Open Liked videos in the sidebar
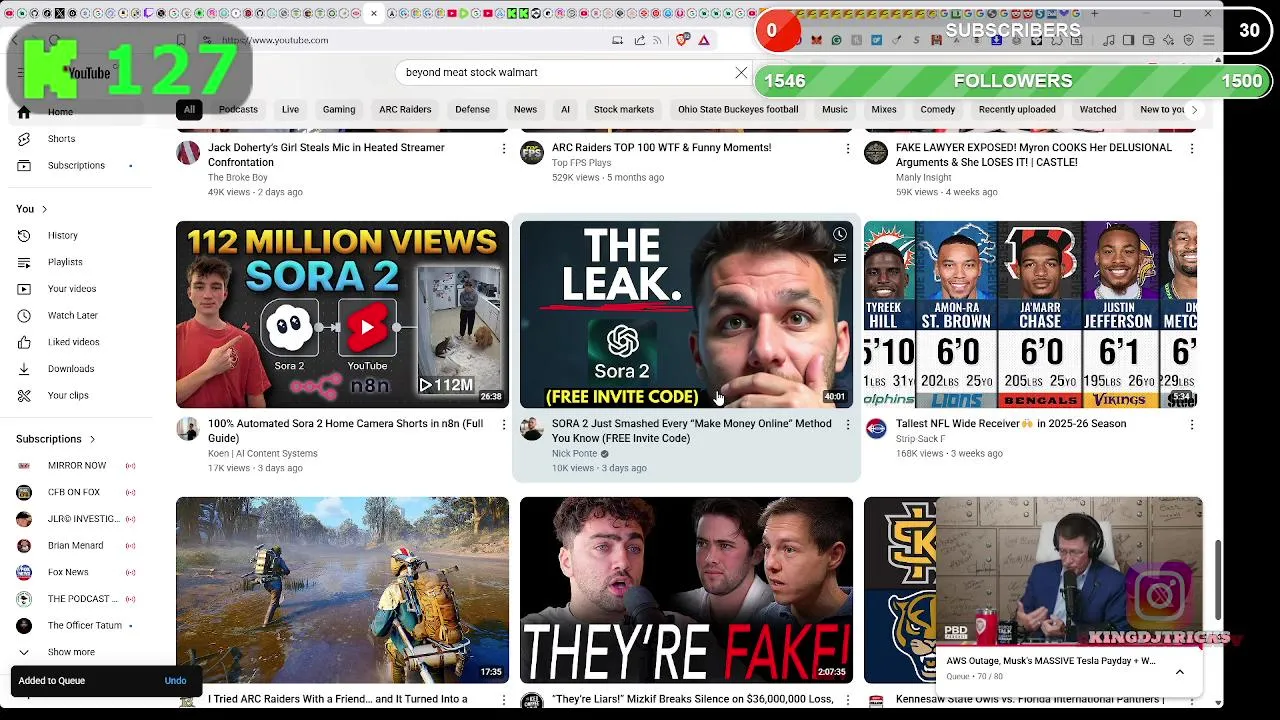The width and height of the screenshot is (1280, 720). tap(74, 342)
